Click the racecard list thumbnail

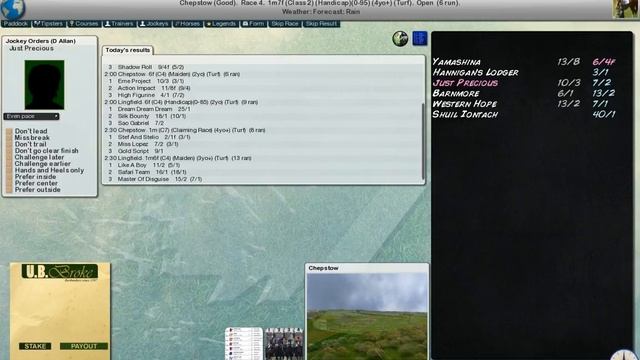pyautogui.click(x=244, y=343)
